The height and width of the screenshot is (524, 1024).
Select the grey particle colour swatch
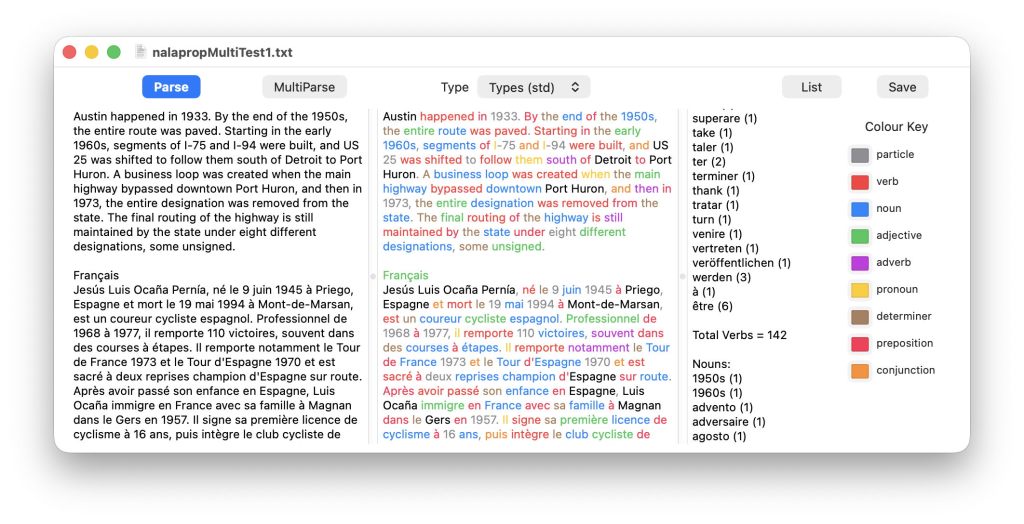click(859, 155)
